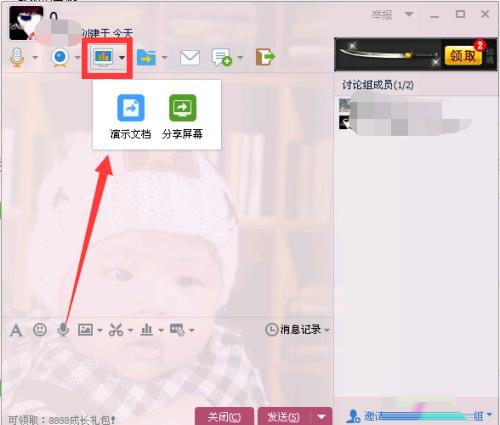Screen dimensions: 500x425
Task: Expand the send file dropdown arrow
Action: [164, 58]
